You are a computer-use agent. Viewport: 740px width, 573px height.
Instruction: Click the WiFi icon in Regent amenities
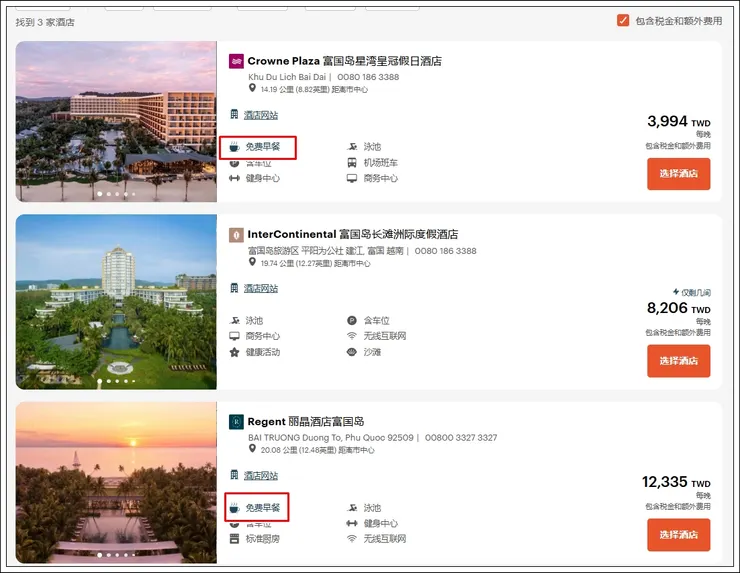[x=352, y=539]
